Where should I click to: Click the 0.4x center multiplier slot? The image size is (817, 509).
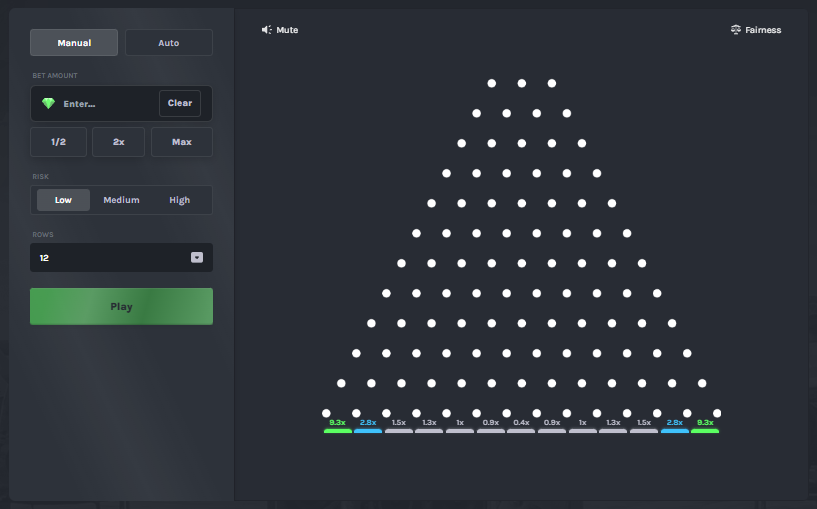(x=521, y=425)
